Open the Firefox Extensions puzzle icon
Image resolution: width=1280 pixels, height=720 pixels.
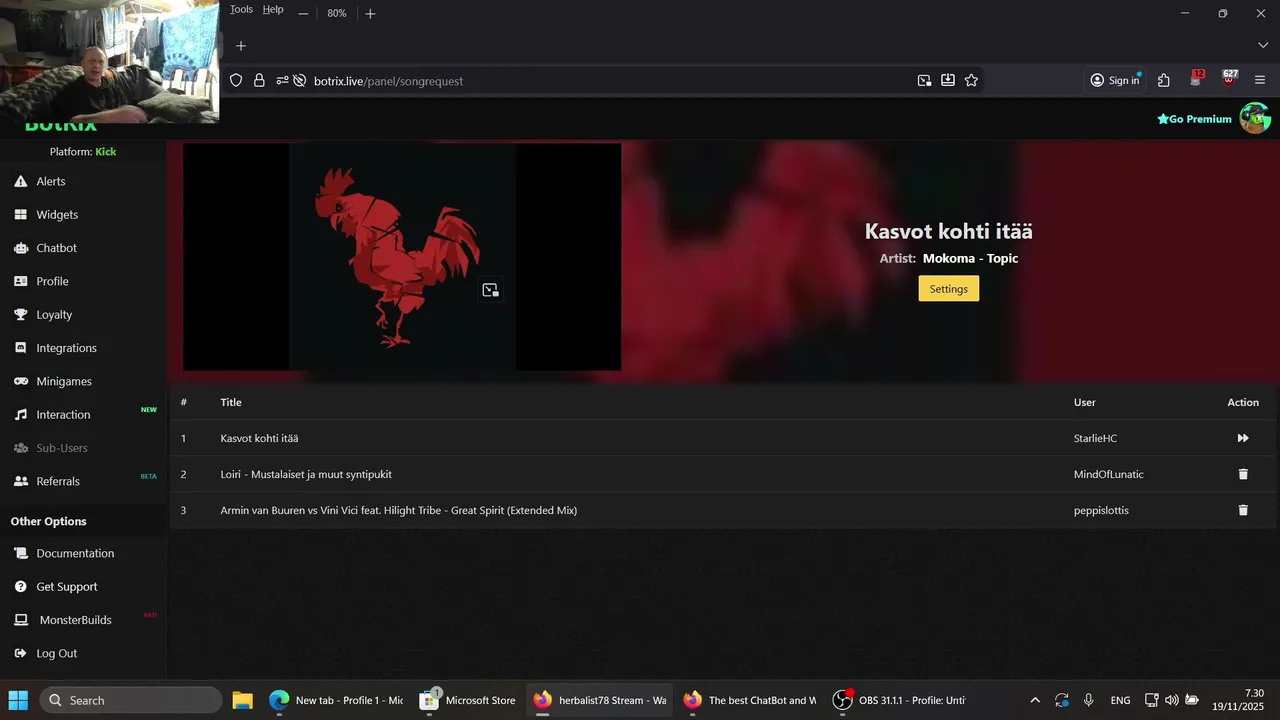(x=1164, y=80)
